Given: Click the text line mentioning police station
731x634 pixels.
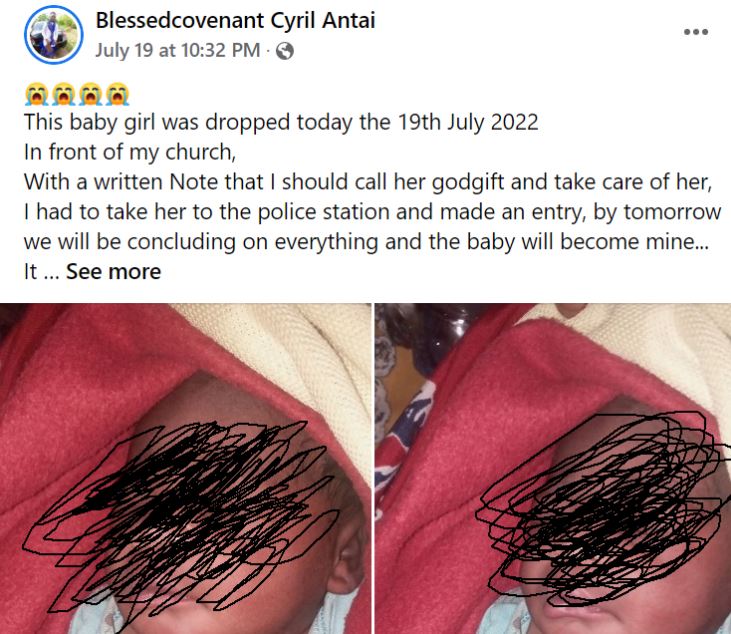Looking at the screenshot, I should click(372, 212).
